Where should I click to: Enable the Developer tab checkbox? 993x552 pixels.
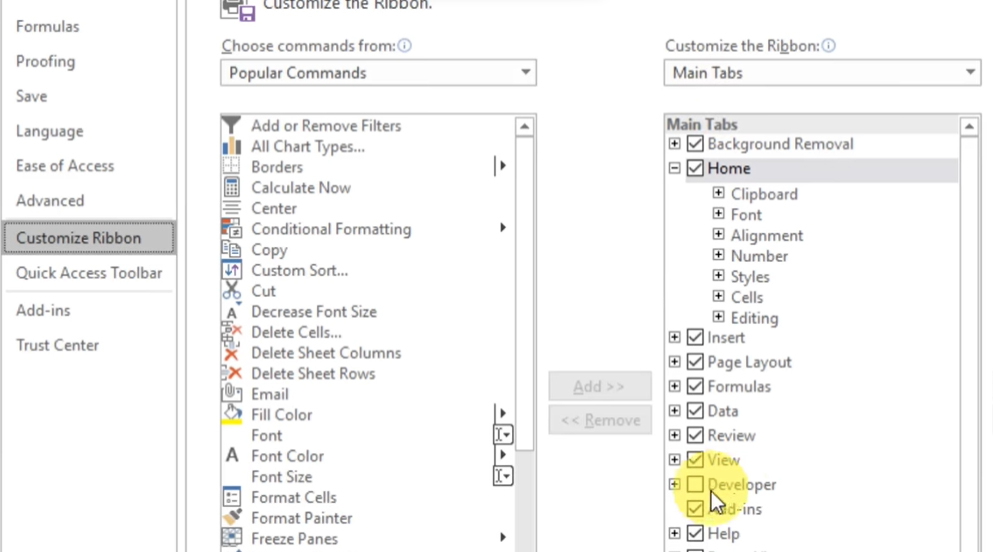tap(695, 485)
